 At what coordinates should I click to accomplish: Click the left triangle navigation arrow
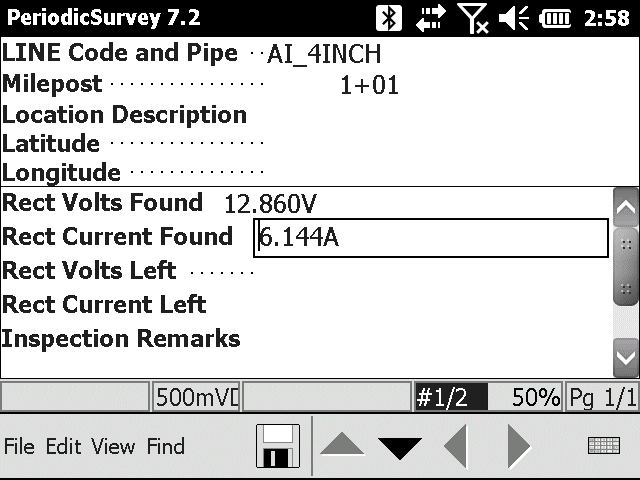tap(456, 447)
